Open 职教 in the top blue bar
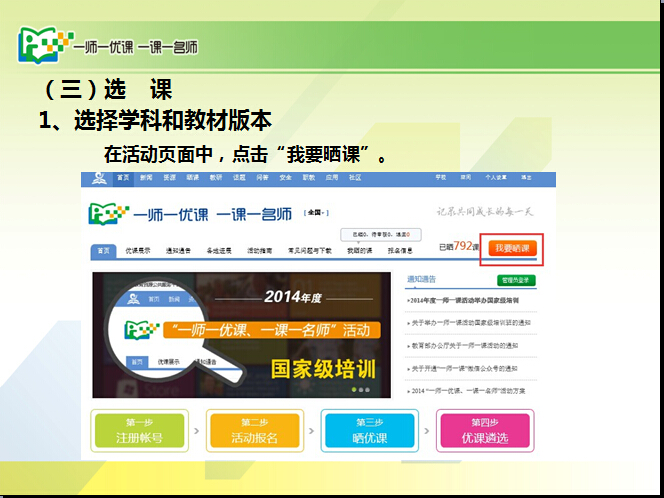The image size is (664, 498). coord(309,178)
